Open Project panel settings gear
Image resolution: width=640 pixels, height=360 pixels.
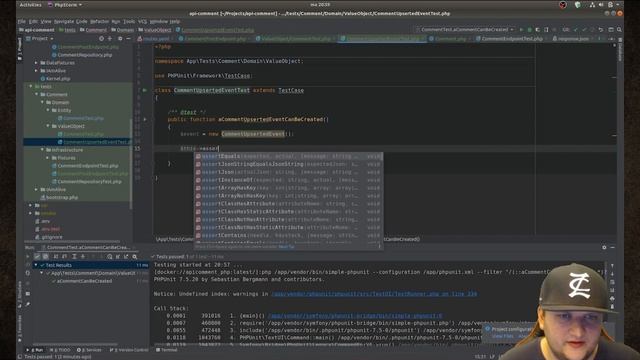click(x=120, y=38)
